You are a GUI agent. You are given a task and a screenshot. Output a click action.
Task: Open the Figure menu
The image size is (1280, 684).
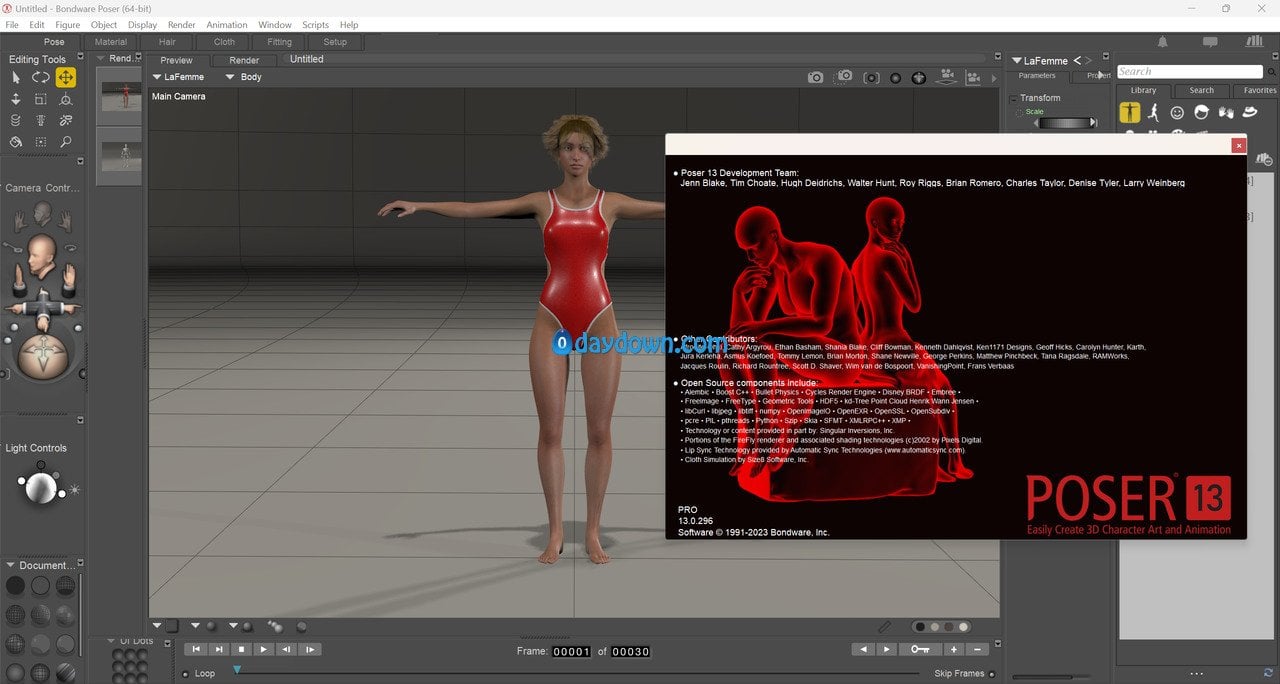[x=68, y=24]
